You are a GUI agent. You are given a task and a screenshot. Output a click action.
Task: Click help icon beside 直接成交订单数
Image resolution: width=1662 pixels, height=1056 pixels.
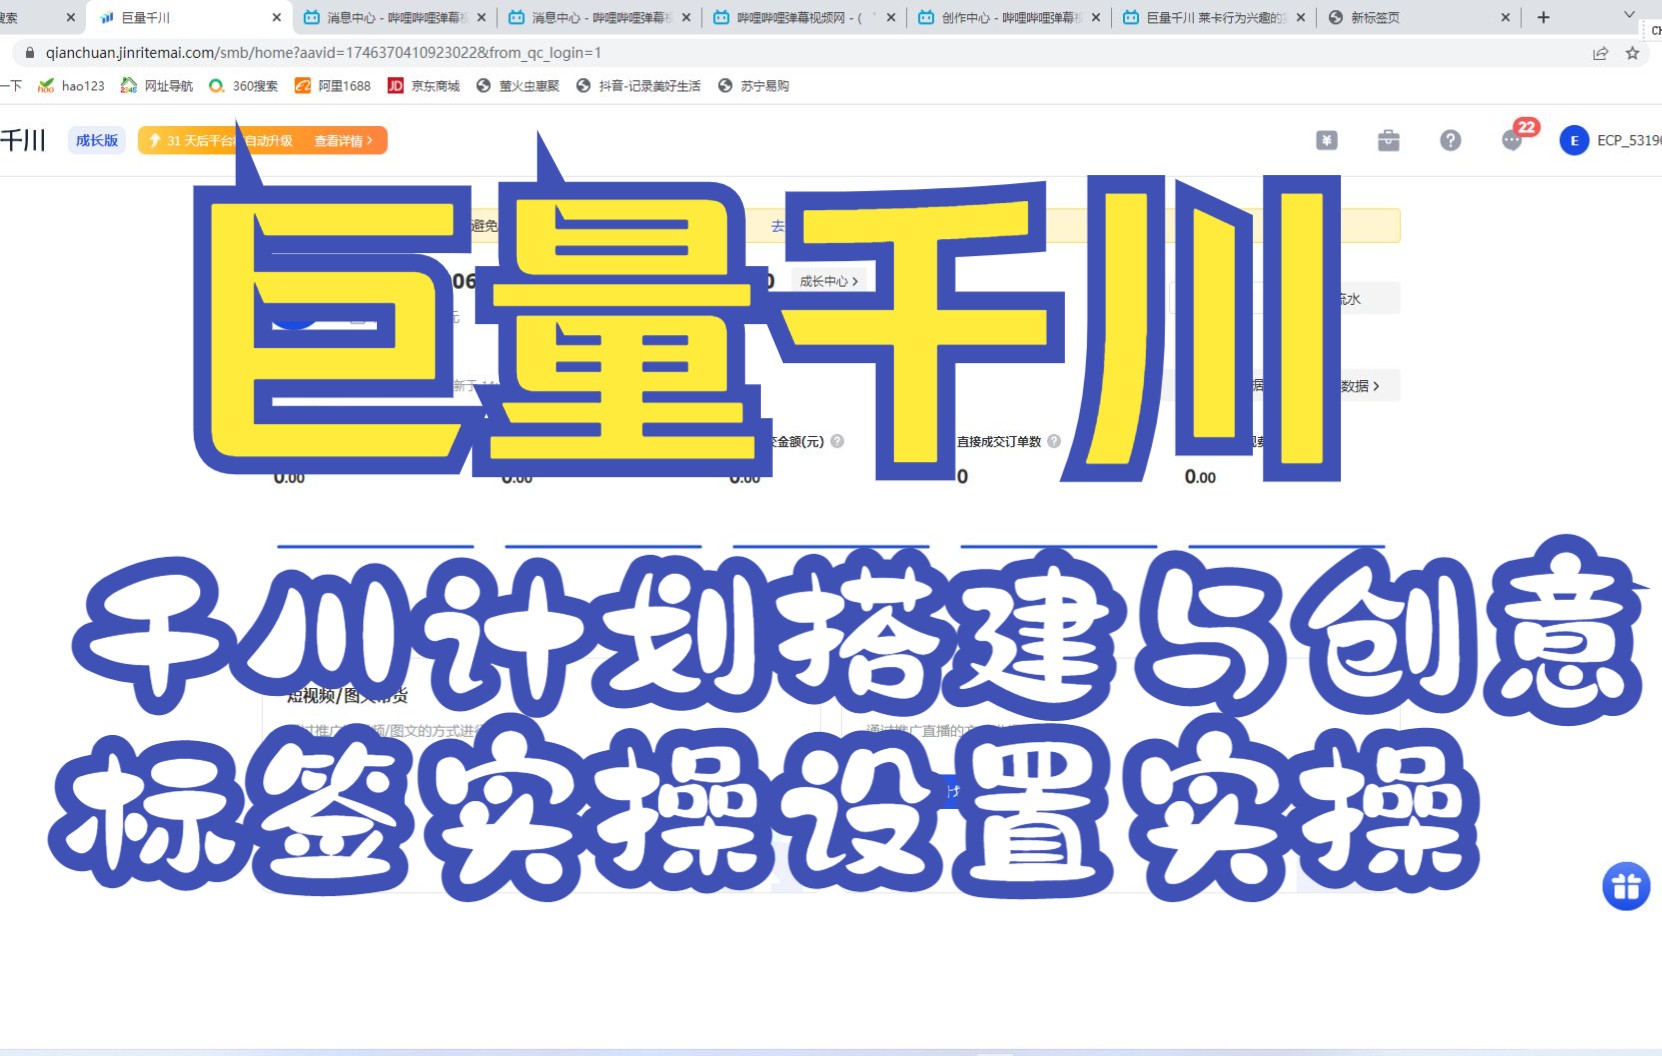[1054, 441]
